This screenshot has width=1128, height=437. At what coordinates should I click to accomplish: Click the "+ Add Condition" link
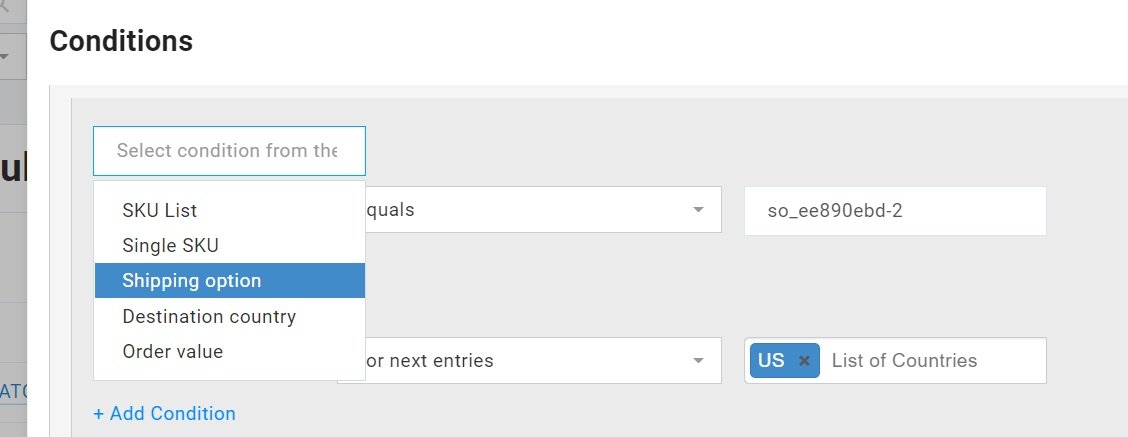[164, 413]
